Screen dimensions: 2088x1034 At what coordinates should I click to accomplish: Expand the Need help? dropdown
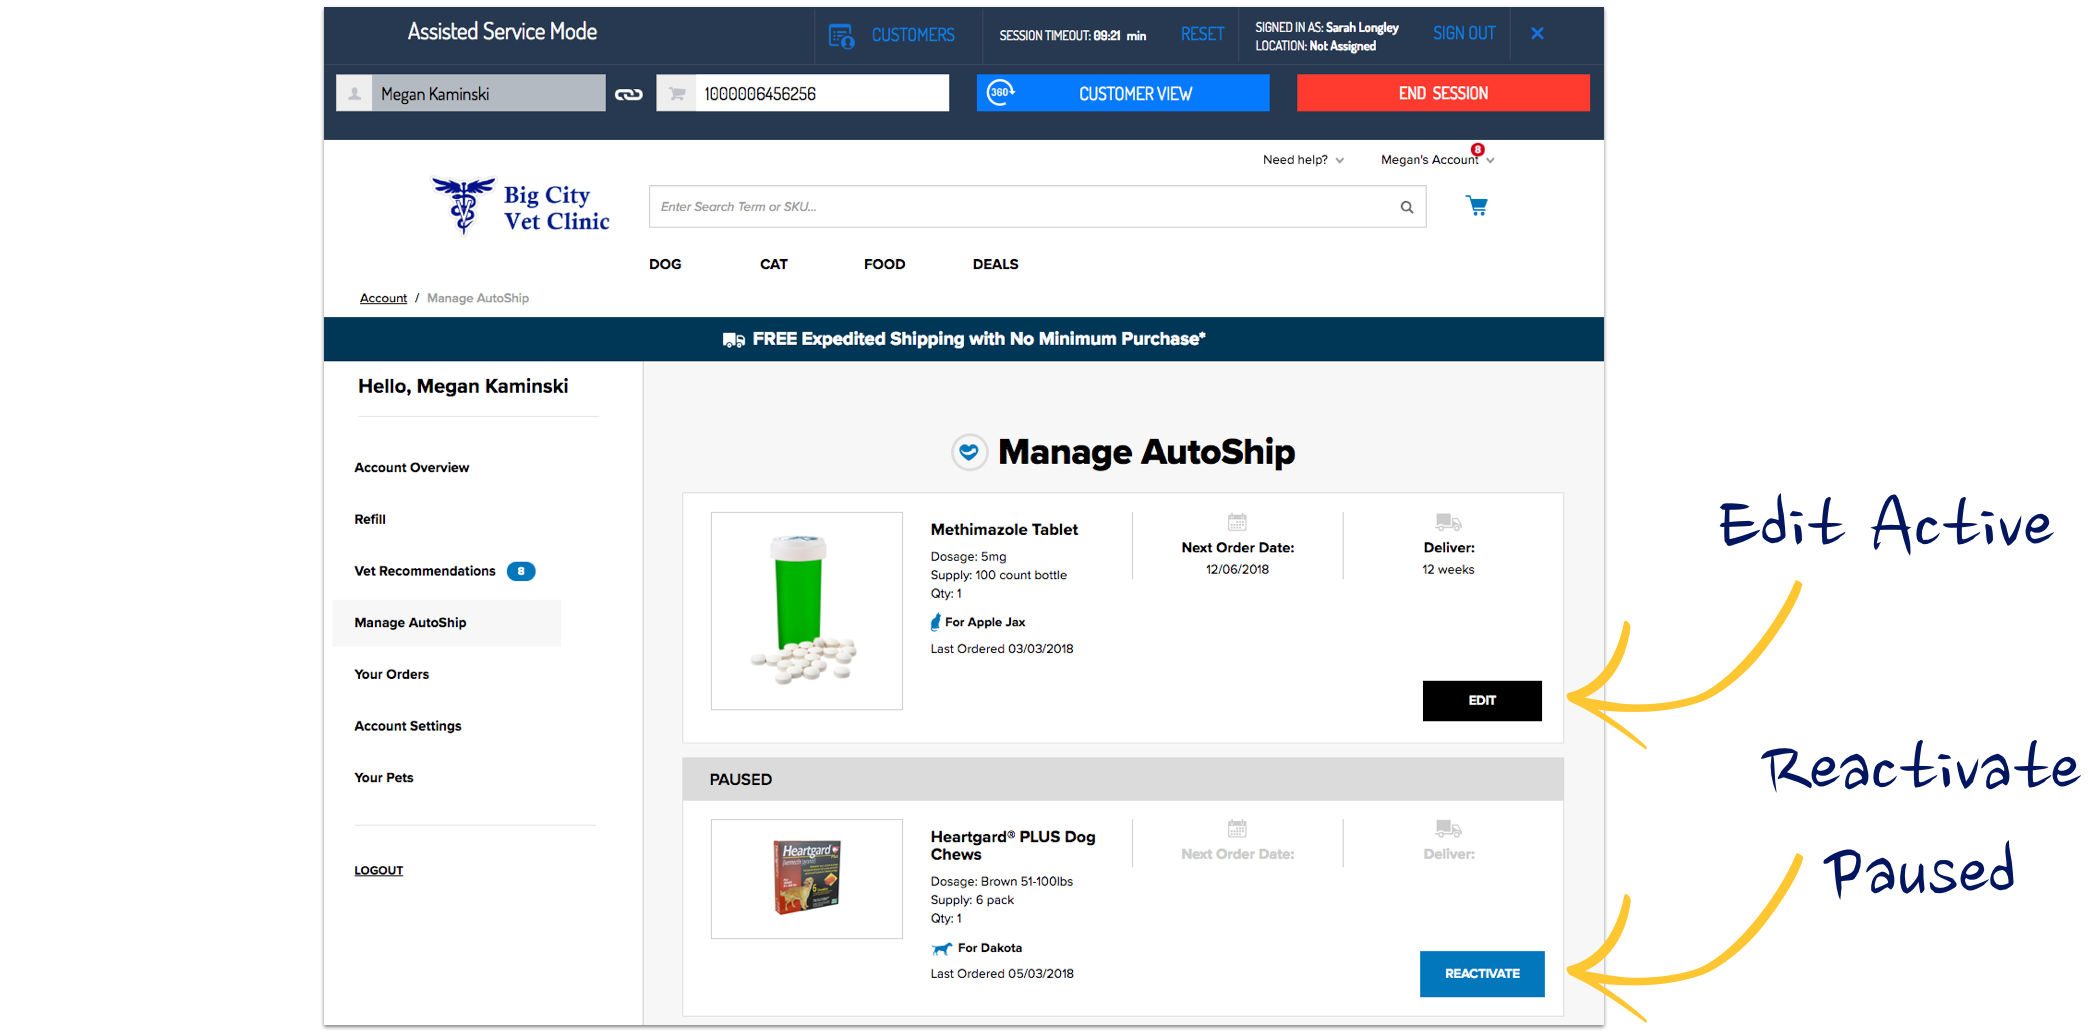[1303, 160]
